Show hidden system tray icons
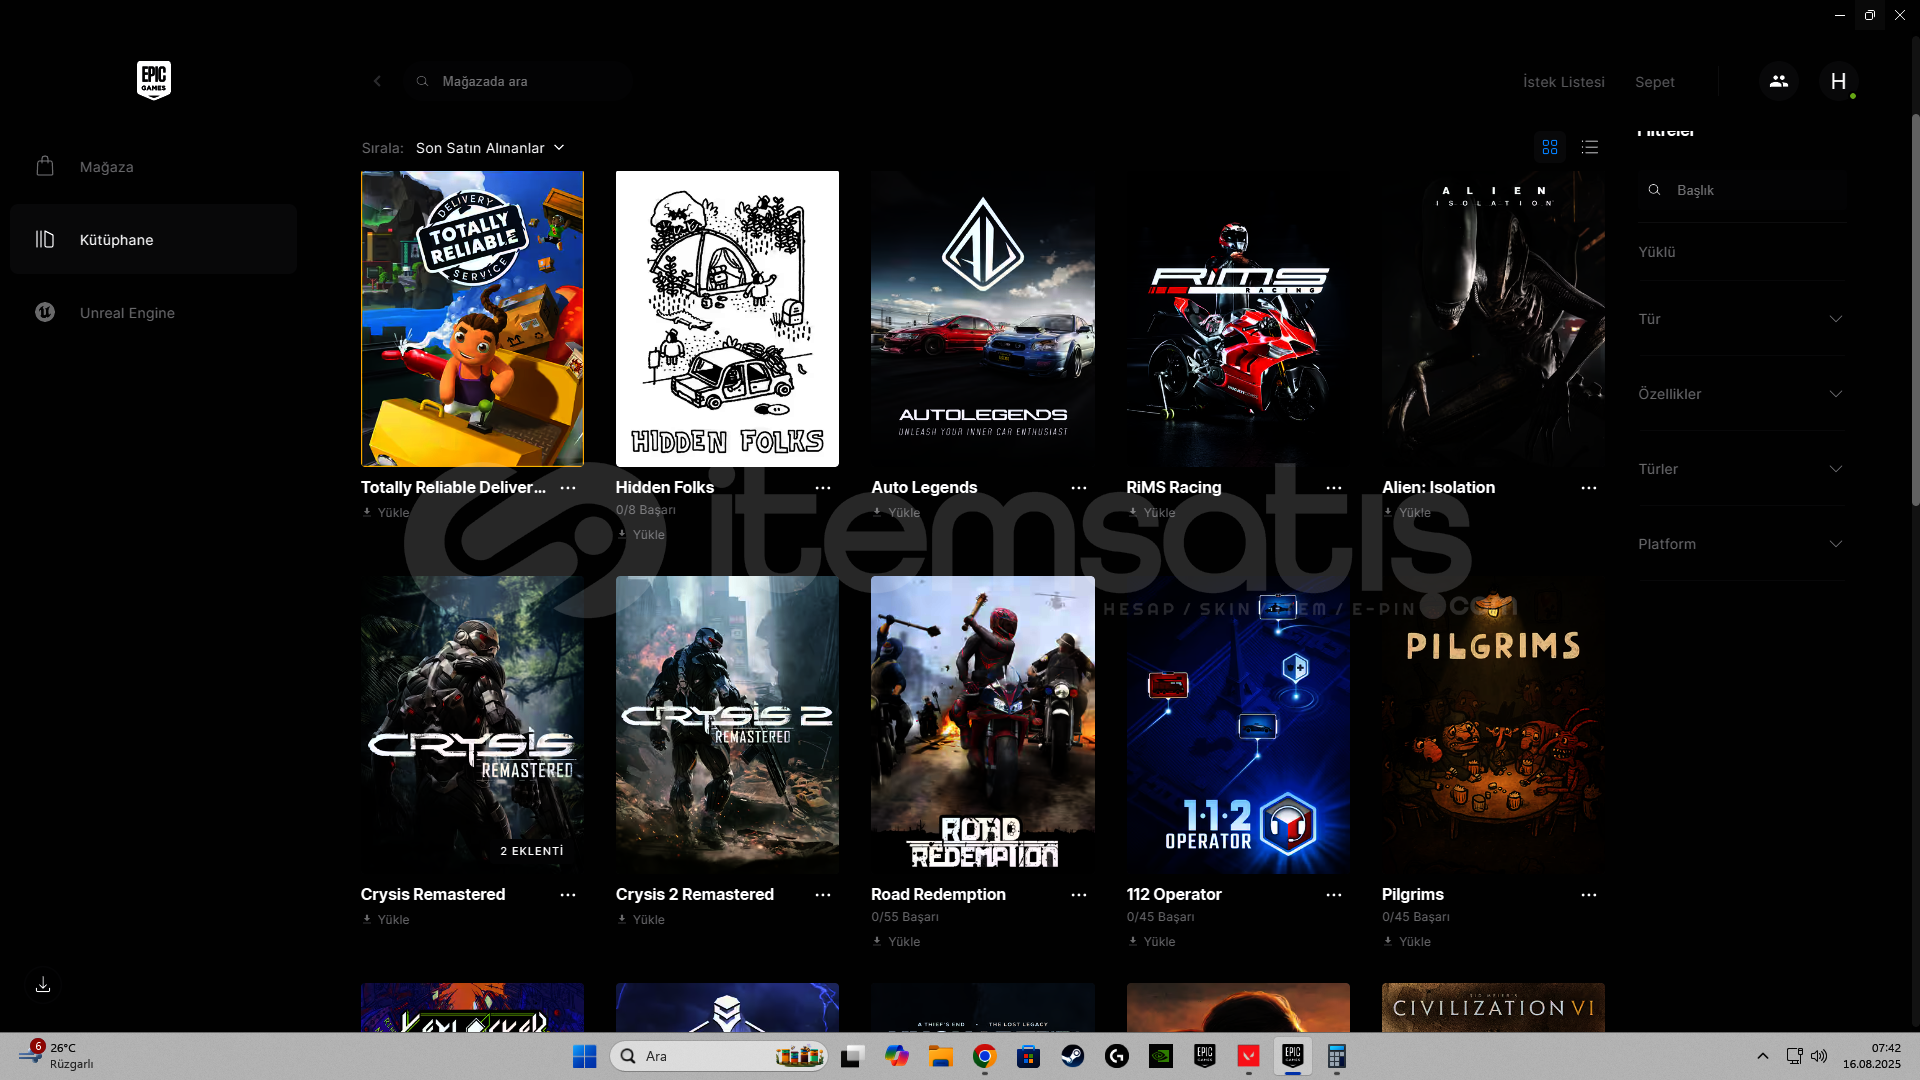The height and width of the screenshot is (1080, 1920). coord(1763,1056)
